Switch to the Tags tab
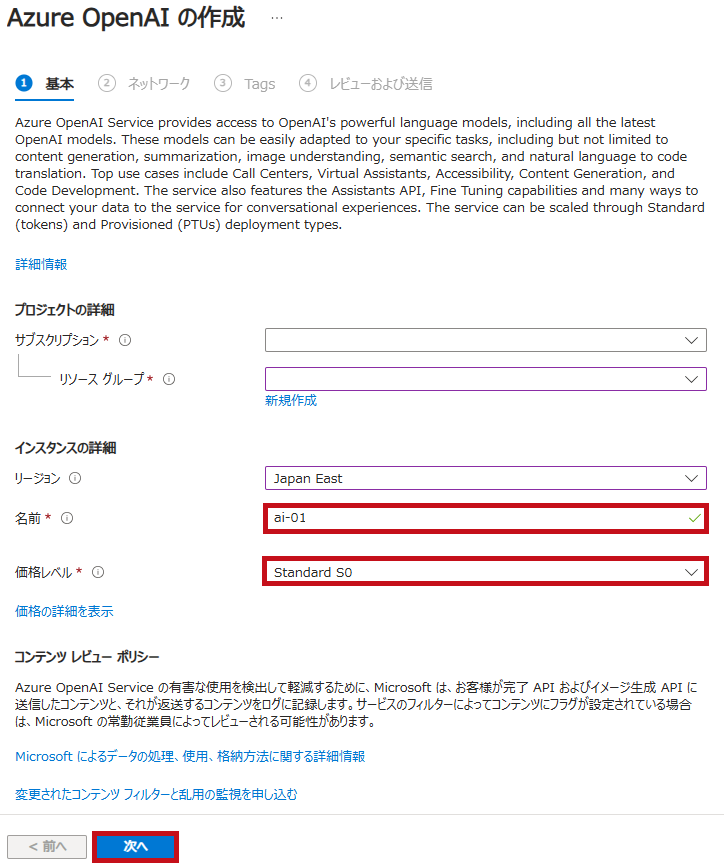 [245, 83]
